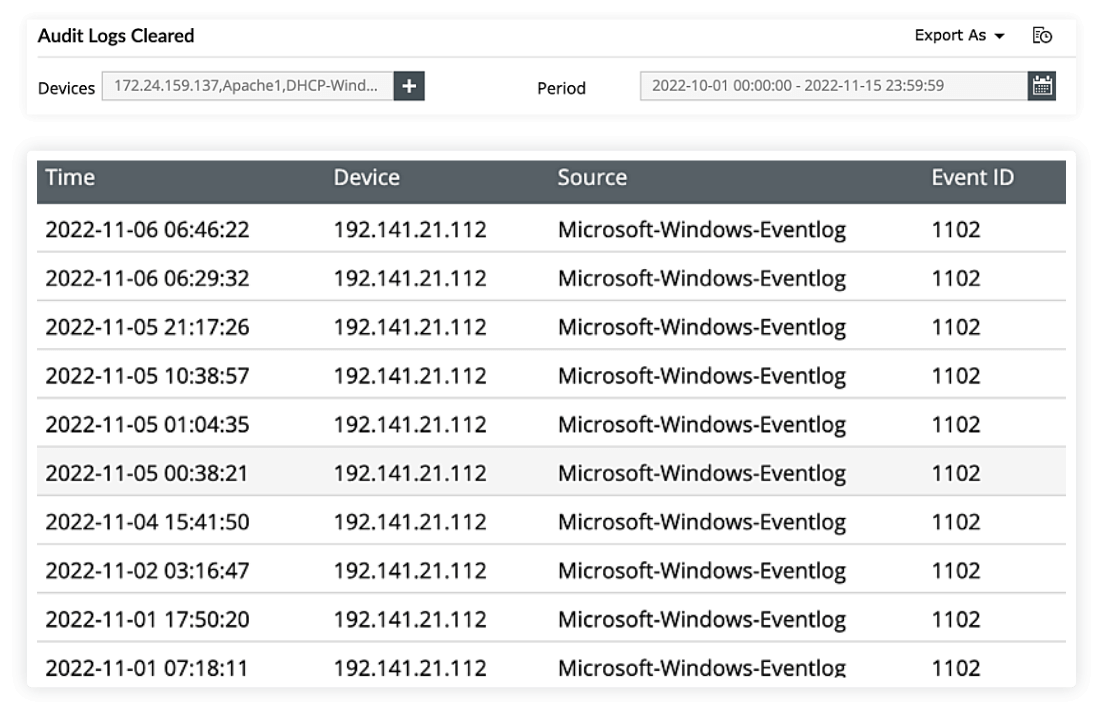Screen dimensions: 1103x715
Task: Sort the table by Event ID column
Action: (971, 177)
